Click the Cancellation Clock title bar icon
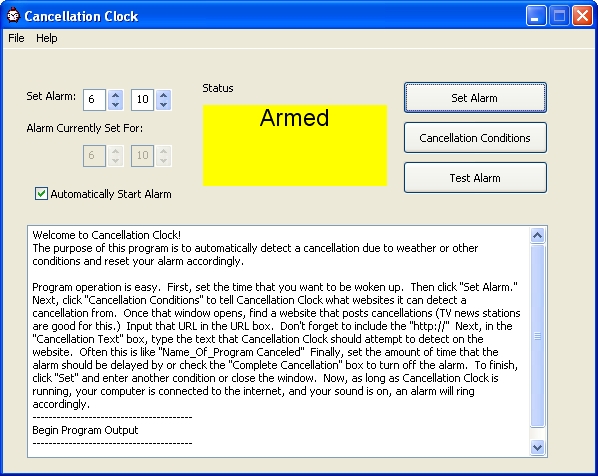The image size is (598, 476). point(13,16)
